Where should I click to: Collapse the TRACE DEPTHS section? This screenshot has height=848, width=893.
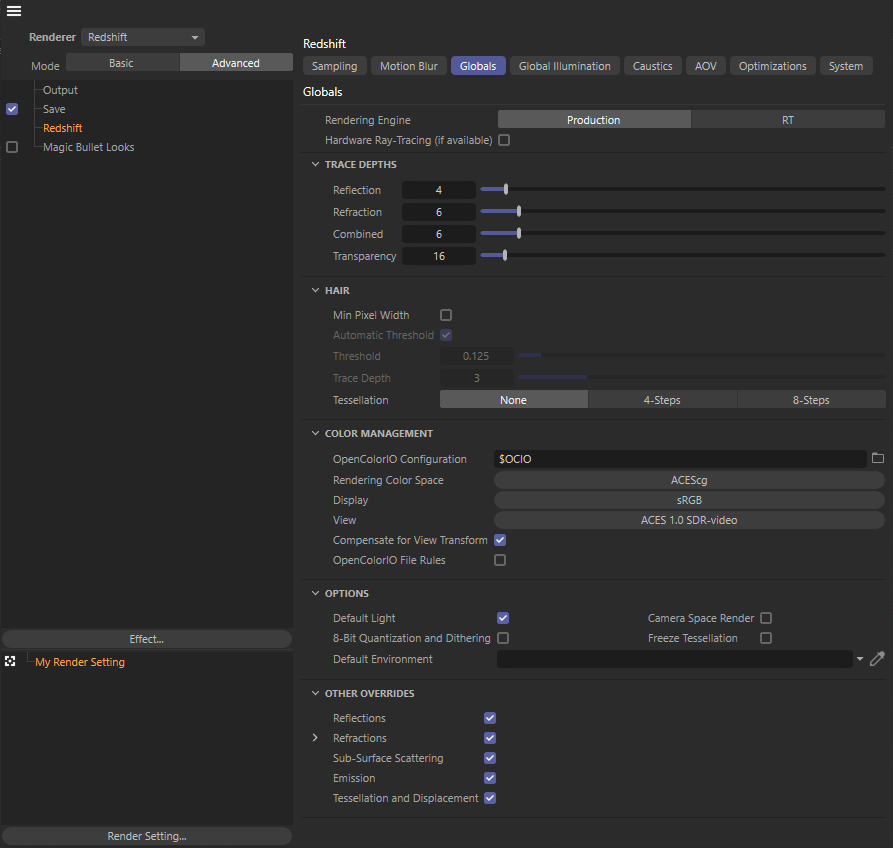point(316,164)
